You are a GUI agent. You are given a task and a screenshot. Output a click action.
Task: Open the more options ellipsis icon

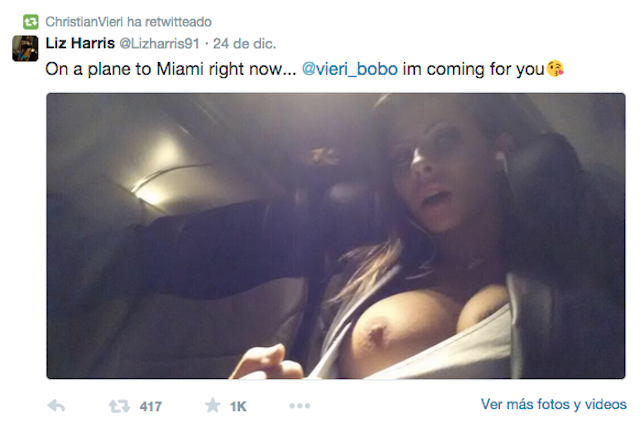(300, 406)
